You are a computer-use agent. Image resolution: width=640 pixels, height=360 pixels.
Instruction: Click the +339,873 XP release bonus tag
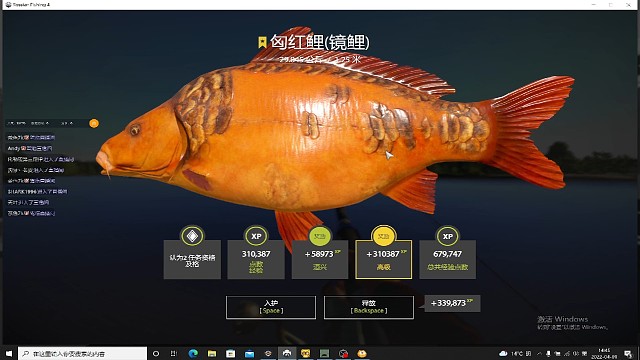pyautogui.click(x=452, y=303)
